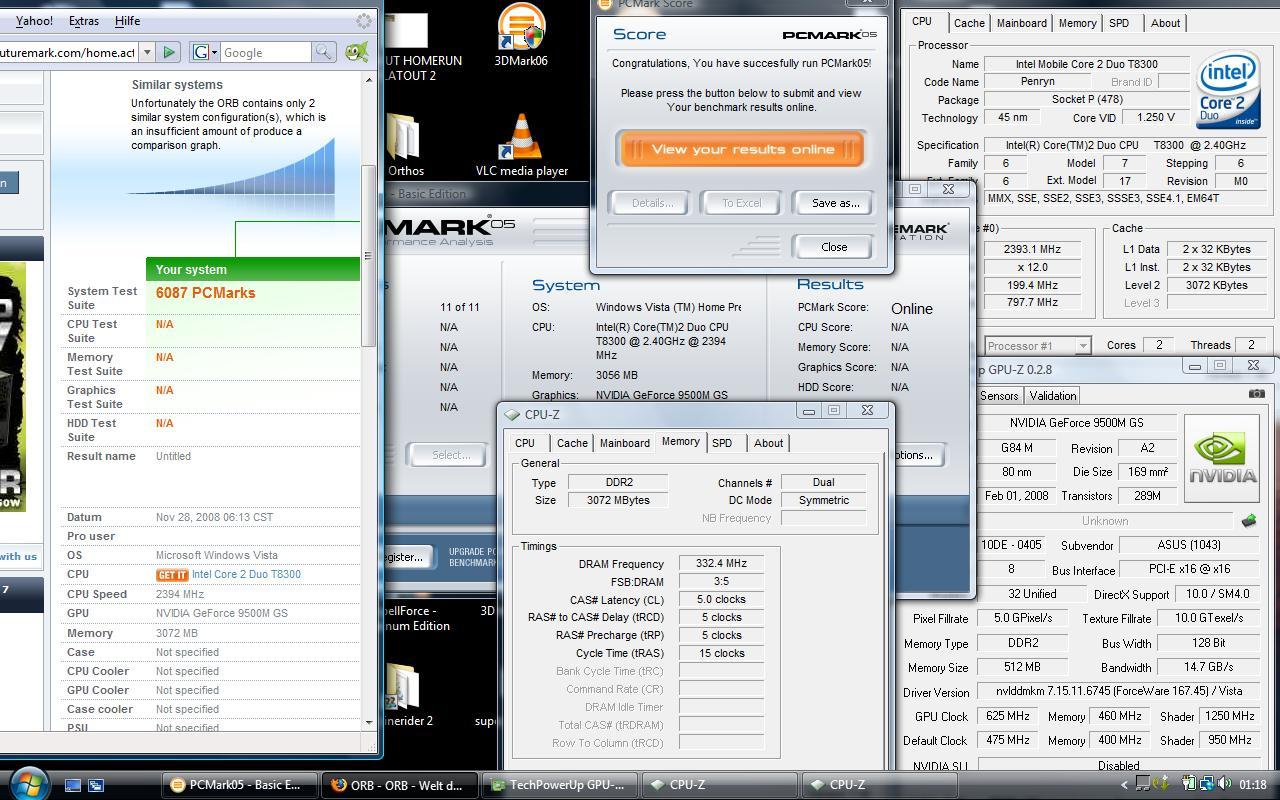1280x800 pixels.
Task: Open the Yahoo! menu item
Action: [34, 20]
